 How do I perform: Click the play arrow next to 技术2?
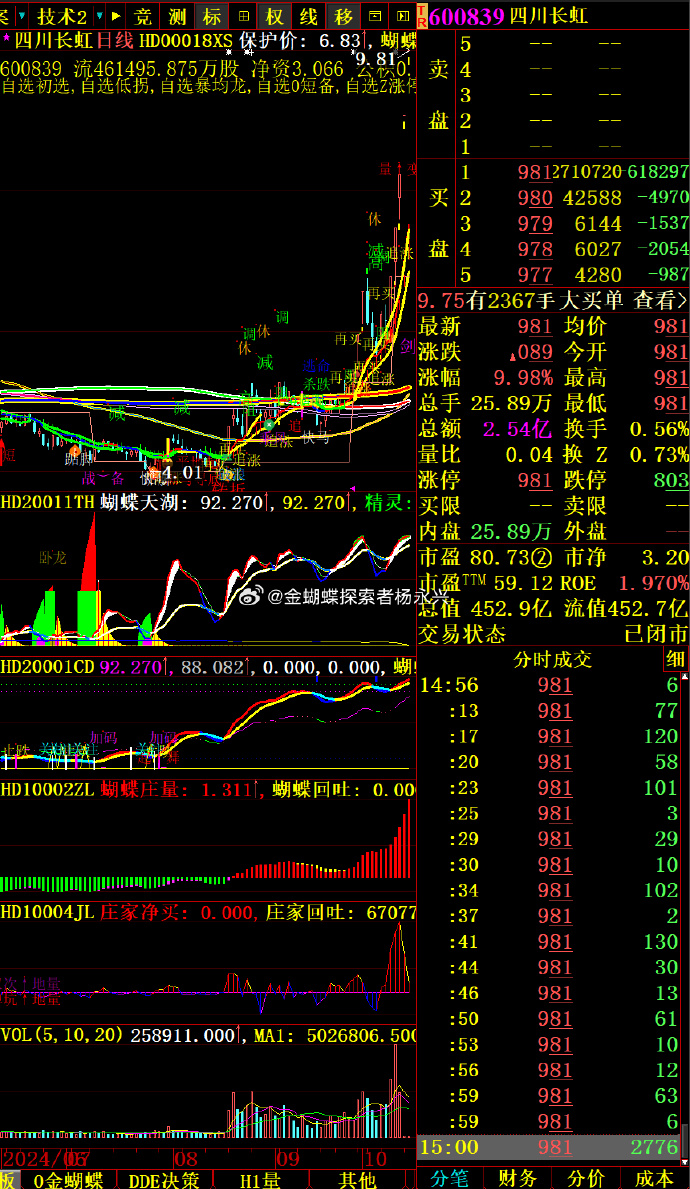pyautogui.click(x=116, y=14)
